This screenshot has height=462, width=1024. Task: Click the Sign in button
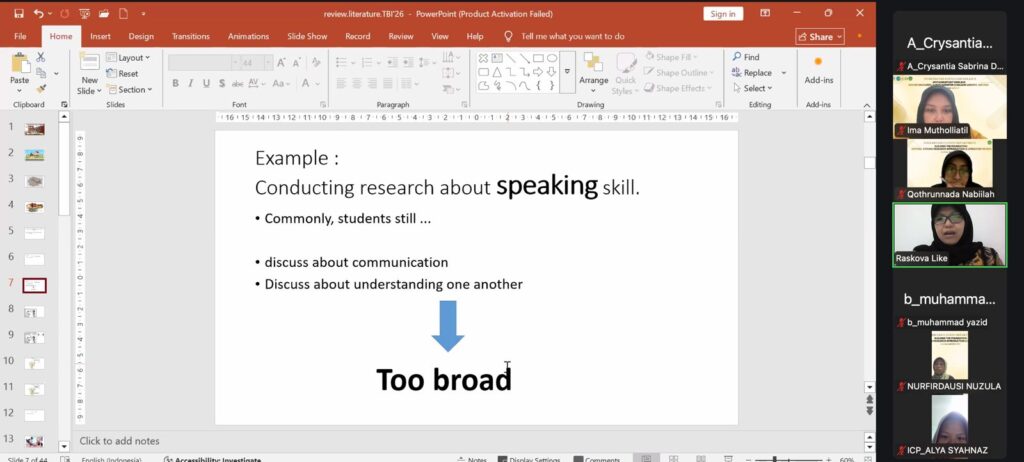721,14
